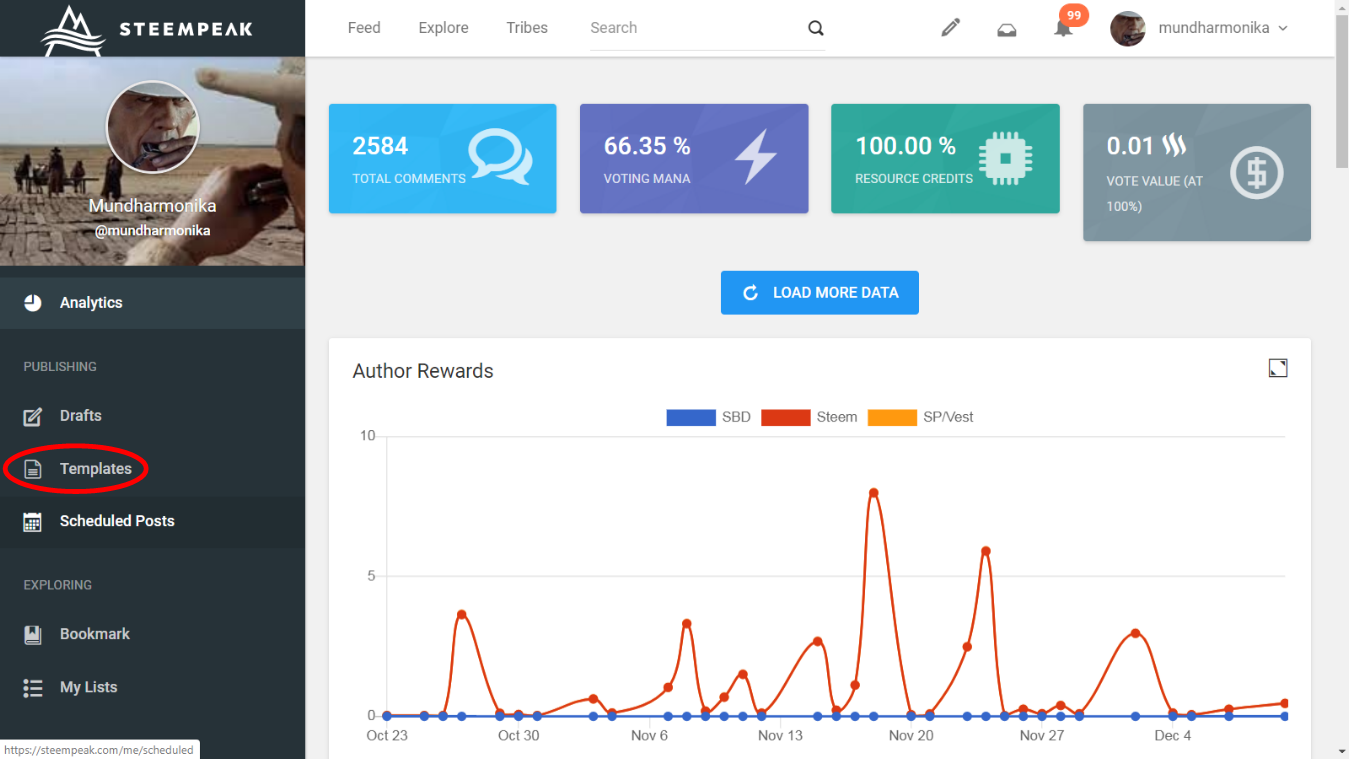The height and width of the screenshot is (759, 1349).
Task: Click the resource credits chip icon
Action: pyautogui.click(x=1006, y=158)
